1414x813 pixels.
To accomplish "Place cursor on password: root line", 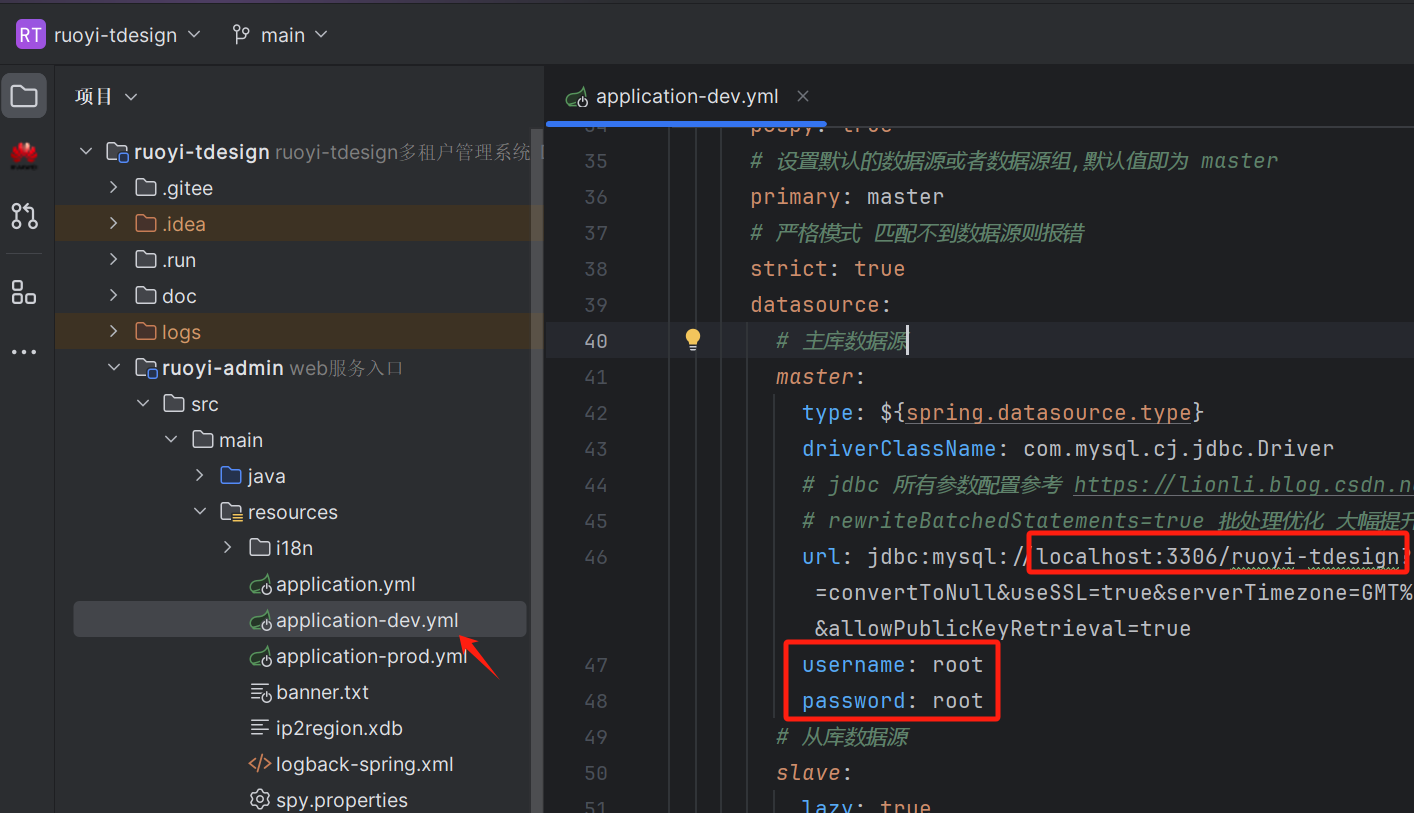I will pyautogui.click(x=892, y=701).
